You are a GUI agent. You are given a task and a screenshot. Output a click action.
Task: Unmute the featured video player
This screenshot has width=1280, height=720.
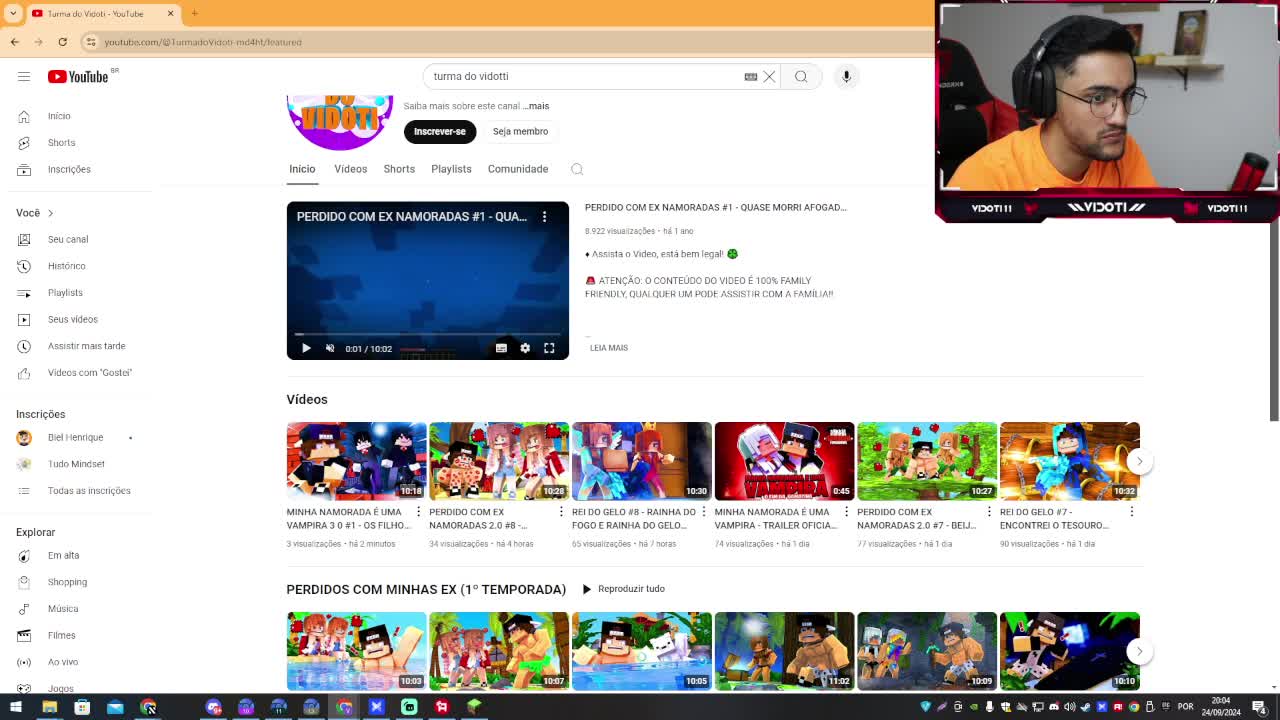[330, 348]
